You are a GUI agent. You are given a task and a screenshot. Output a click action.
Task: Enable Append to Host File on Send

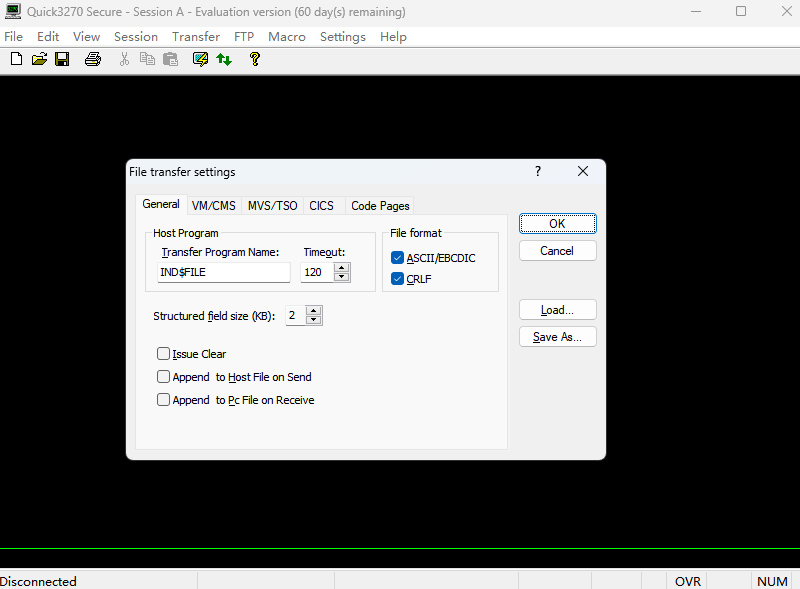click(163, 377)
